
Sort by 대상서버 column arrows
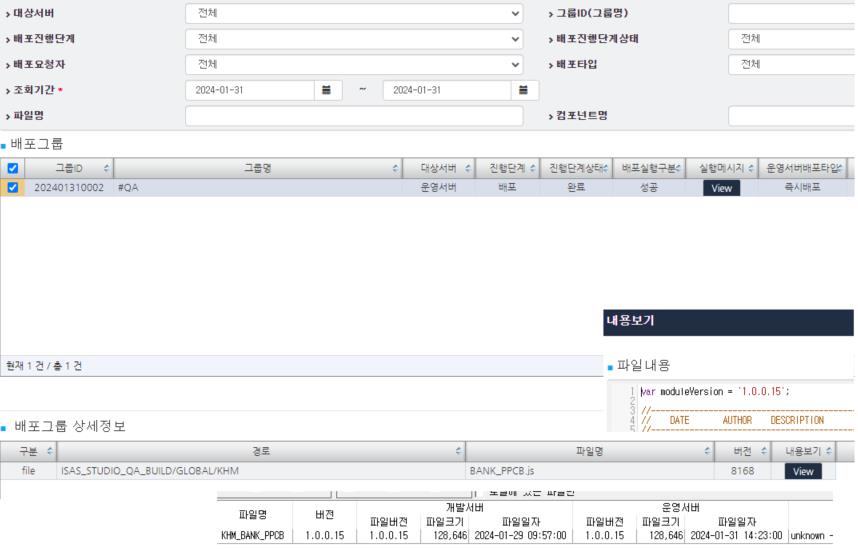(x=467, y=169)
